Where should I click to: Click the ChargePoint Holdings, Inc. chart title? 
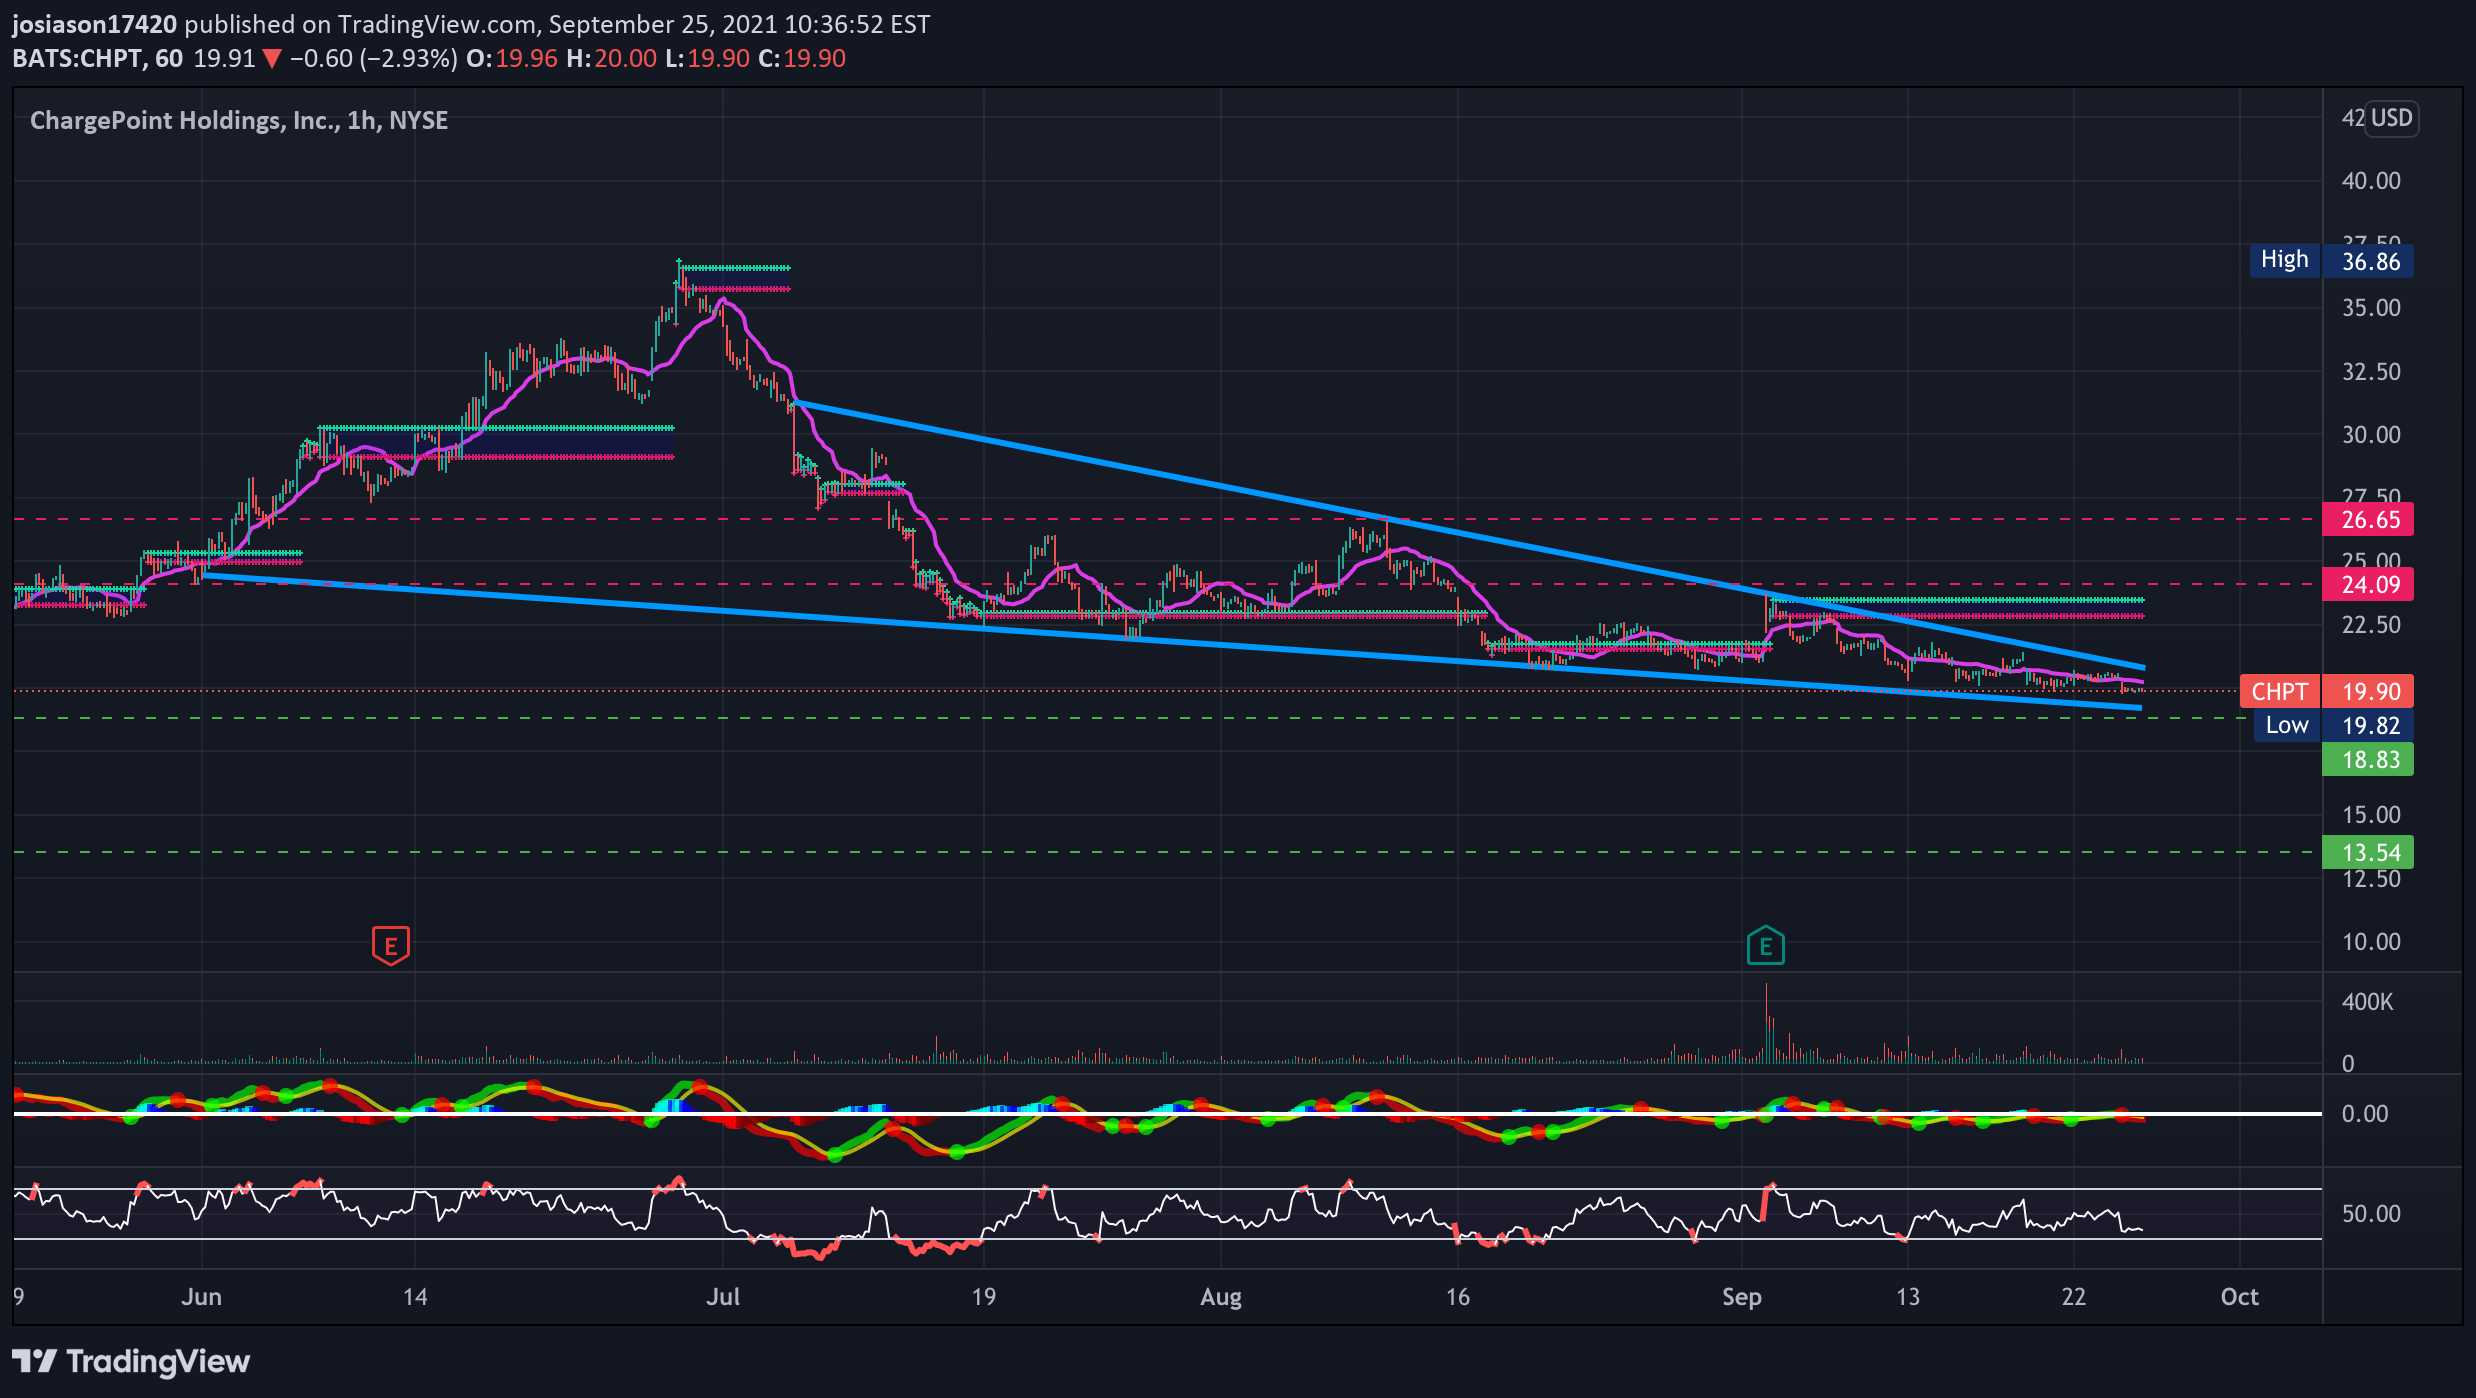point(238,120)
